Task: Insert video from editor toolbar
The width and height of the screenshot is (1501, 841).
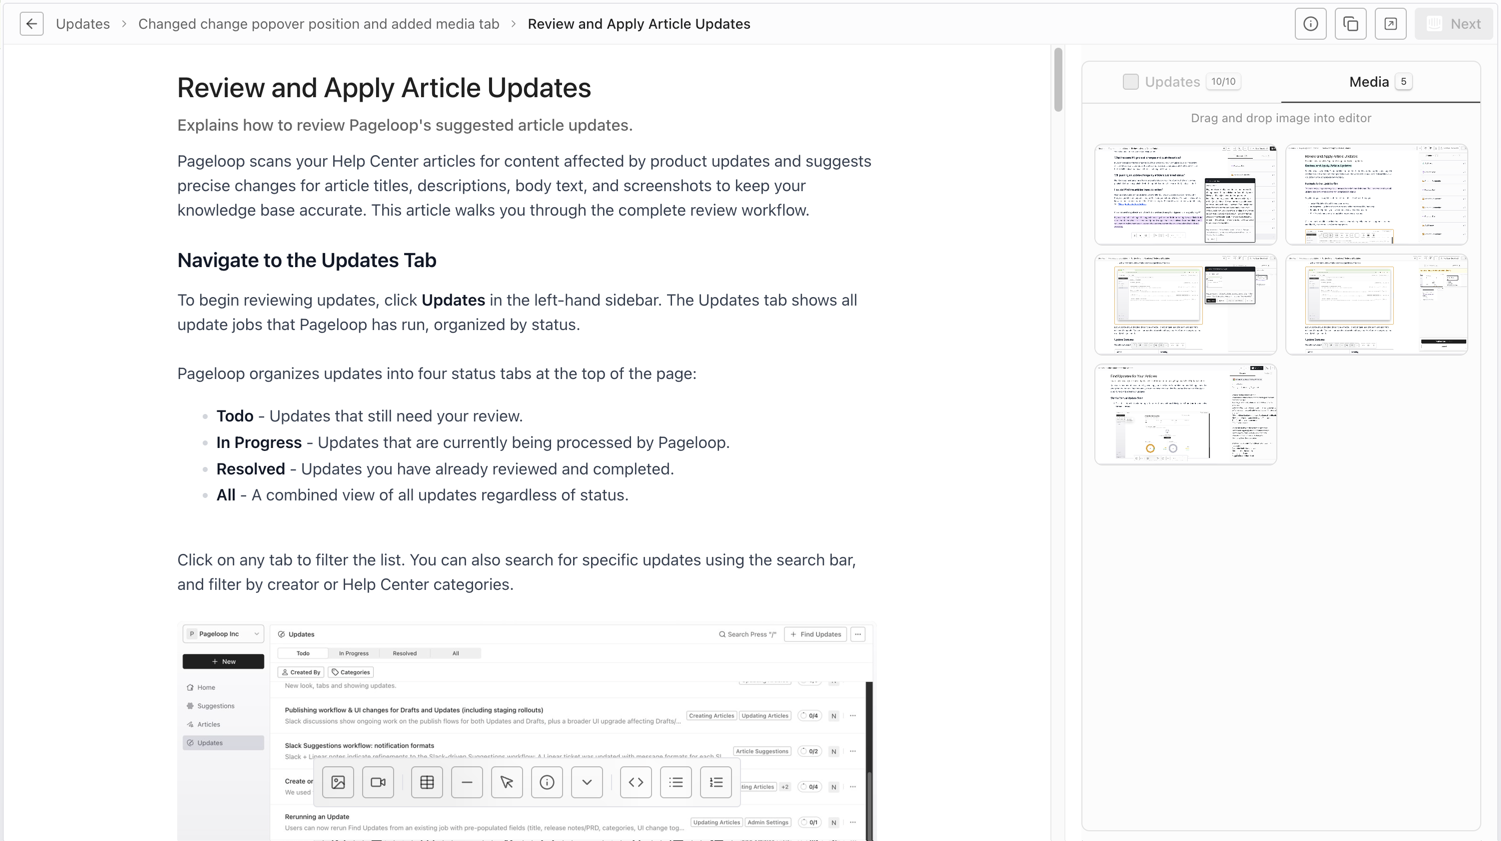Action: pyautogui.click(x=378, y=782)
